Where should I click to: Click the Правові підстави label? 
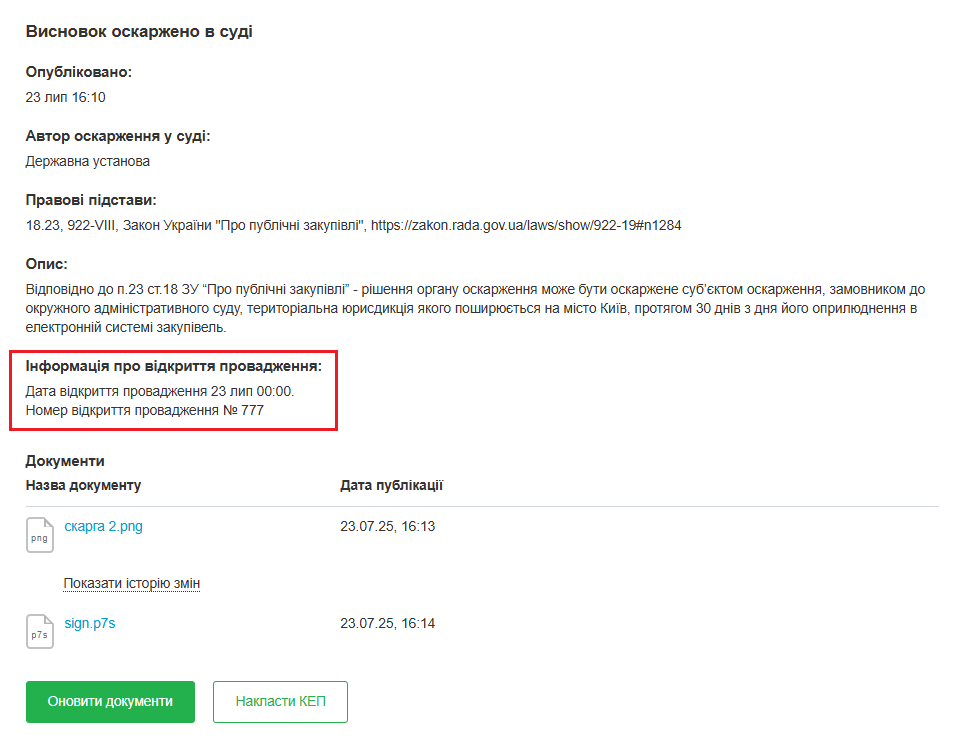click(x=91, y=200)
